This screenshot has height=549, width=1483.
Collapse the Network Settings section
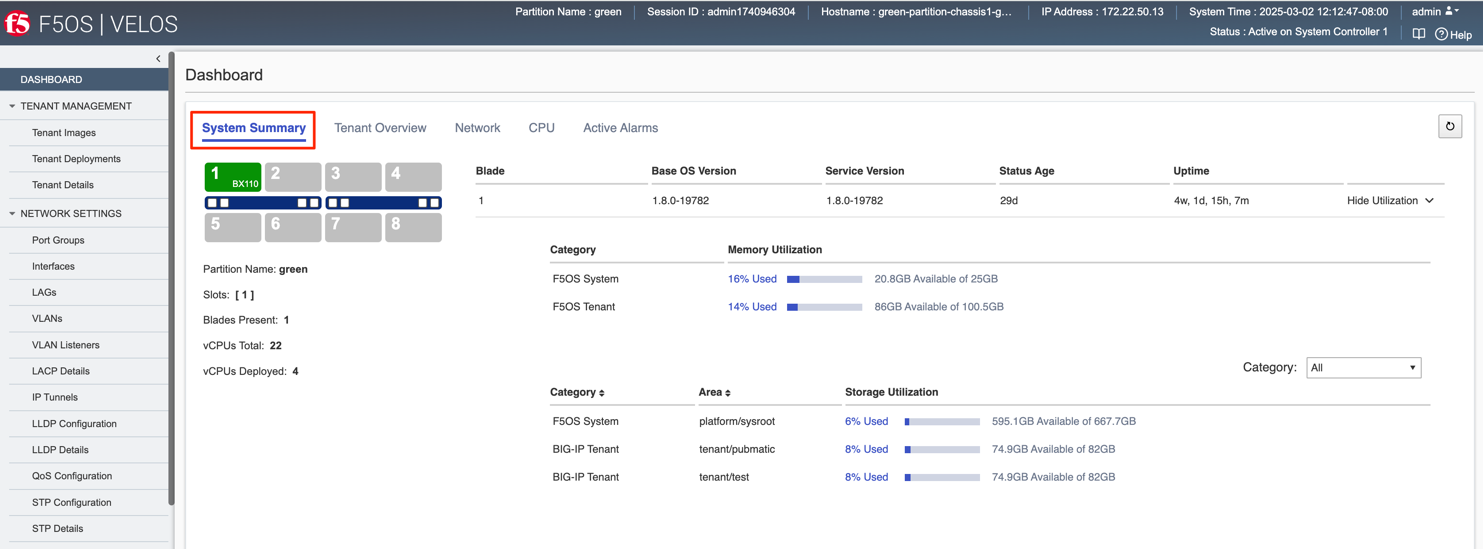tap(12, 214)
